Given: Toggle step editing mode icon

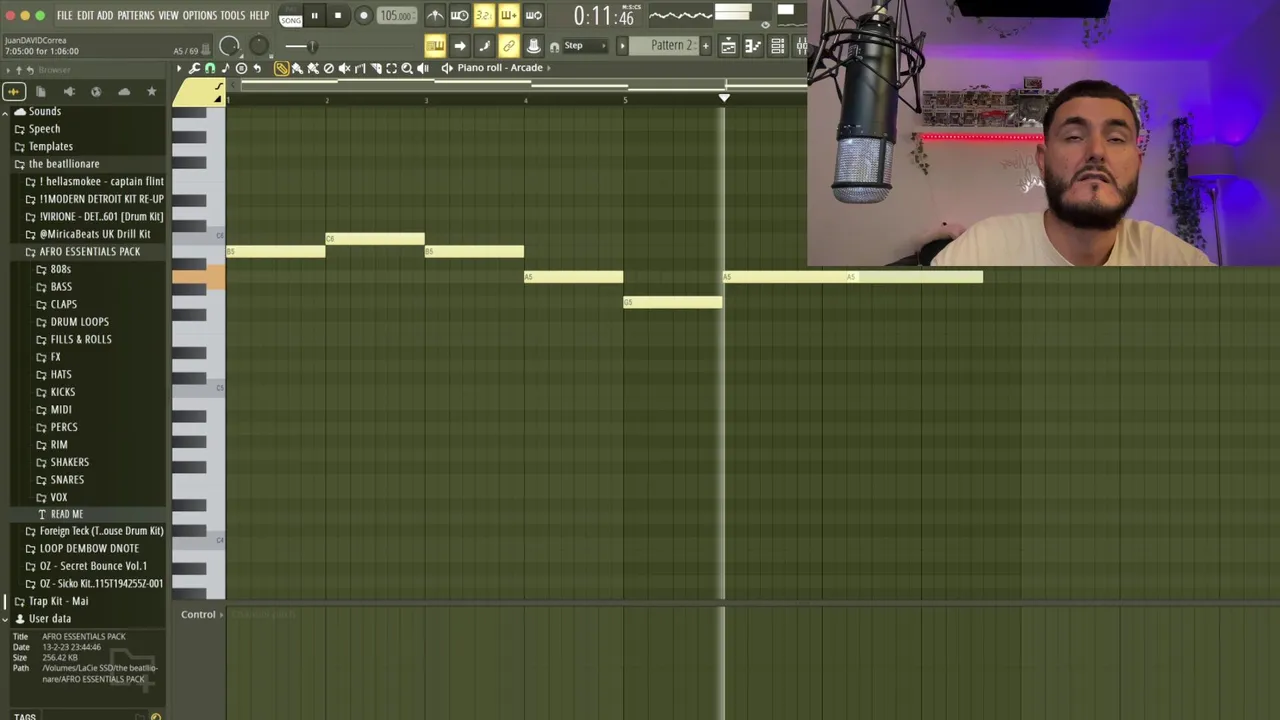Looking at the screenshot, I should (x=484, y=46).
